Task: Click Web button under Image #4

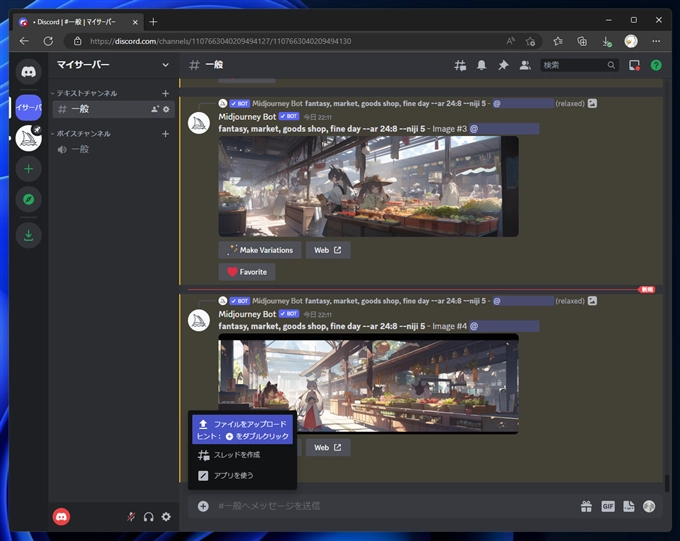Action: click(x=328, y=448)
